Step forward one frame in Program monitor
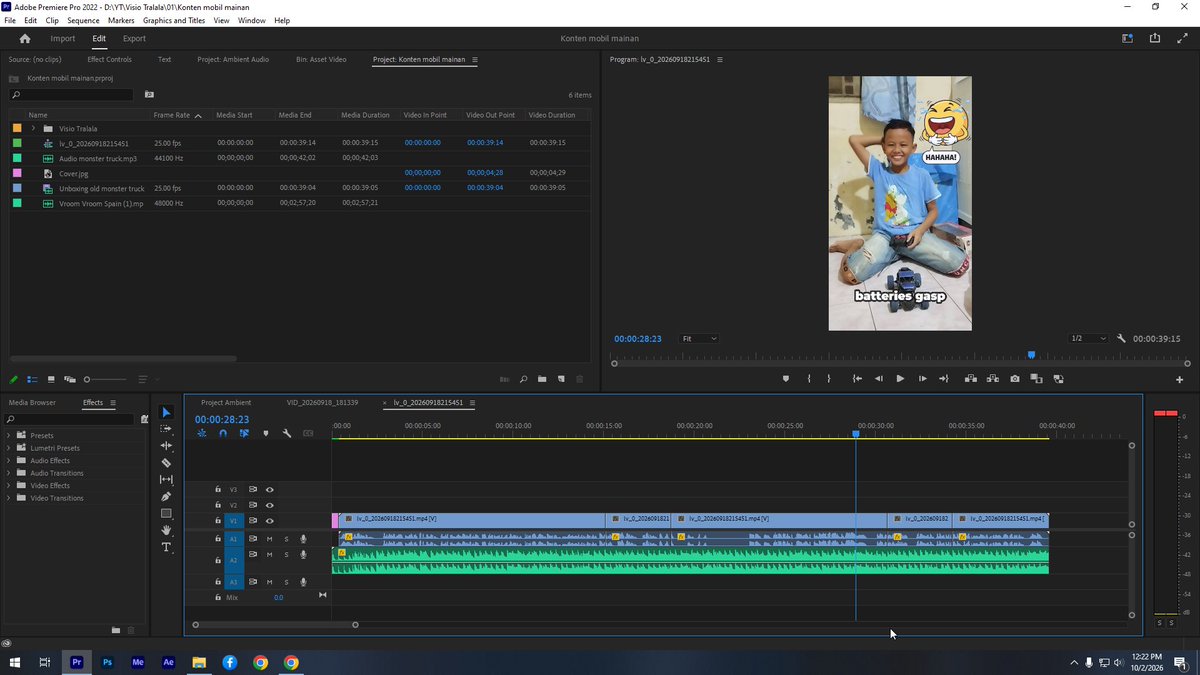Viewport: 1200px width, 675px height. point(922,379)
